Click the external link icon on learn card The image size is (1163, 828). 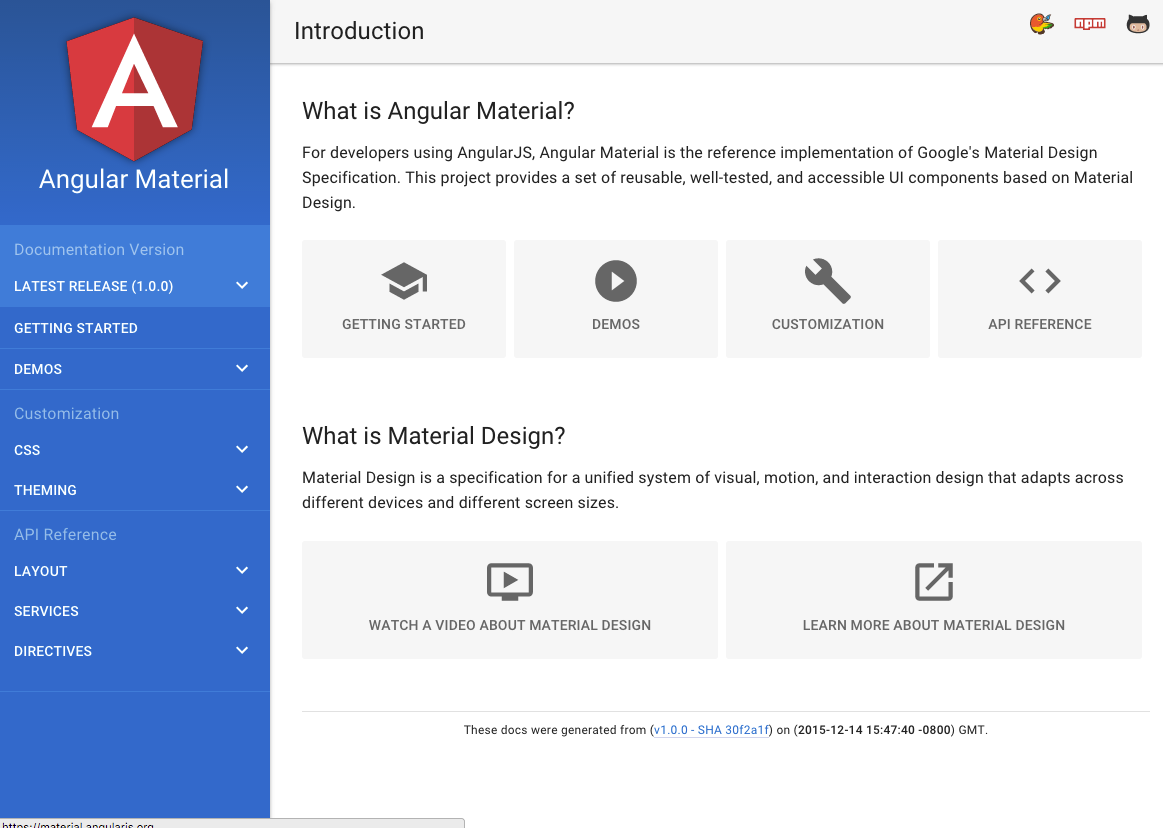coord(933,581)
